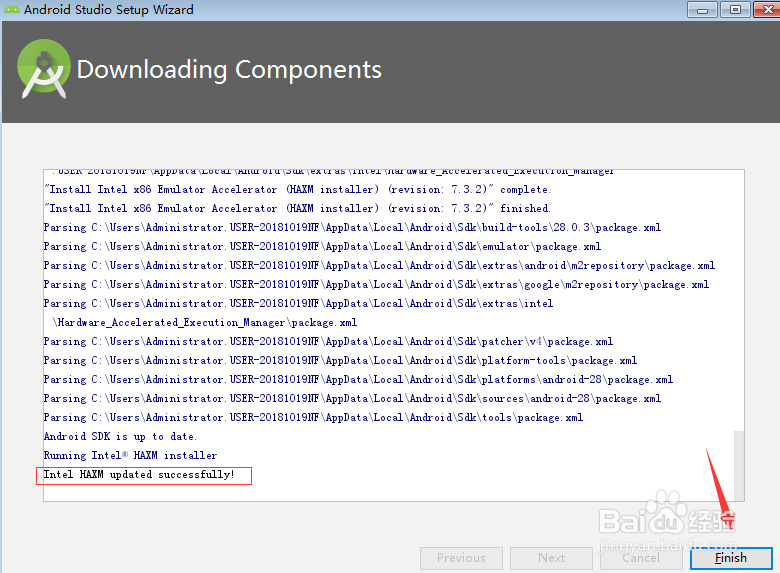Click the 'Android Studio Setup Wizard' window title

click(x=108, y=9)
